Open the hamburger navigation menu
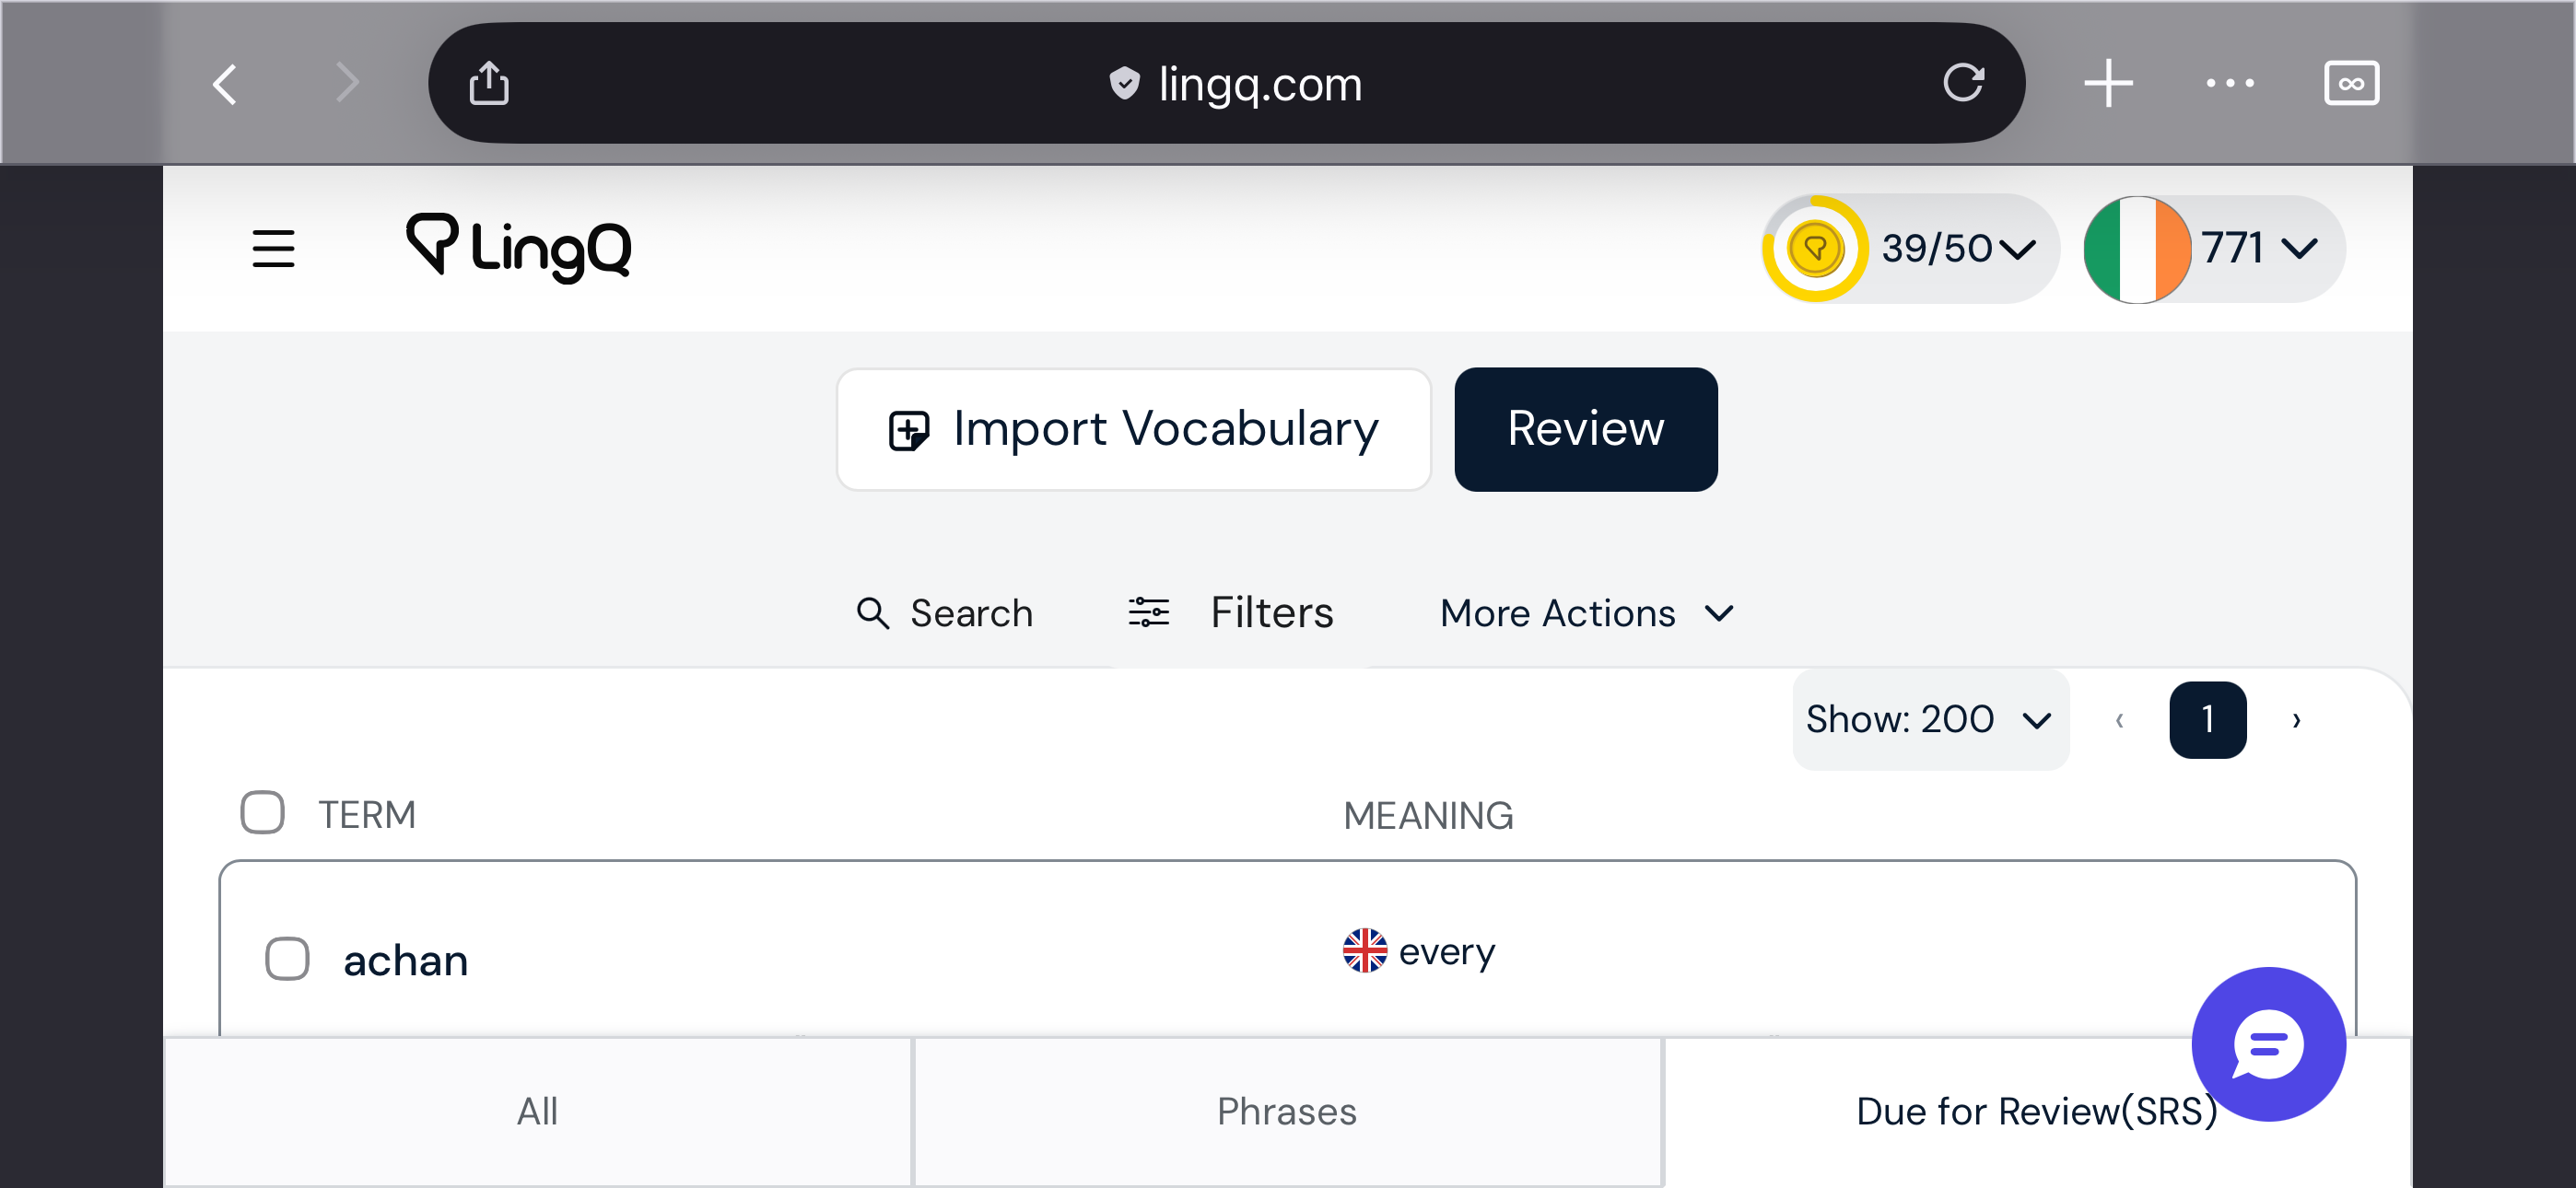 (273, 248)
